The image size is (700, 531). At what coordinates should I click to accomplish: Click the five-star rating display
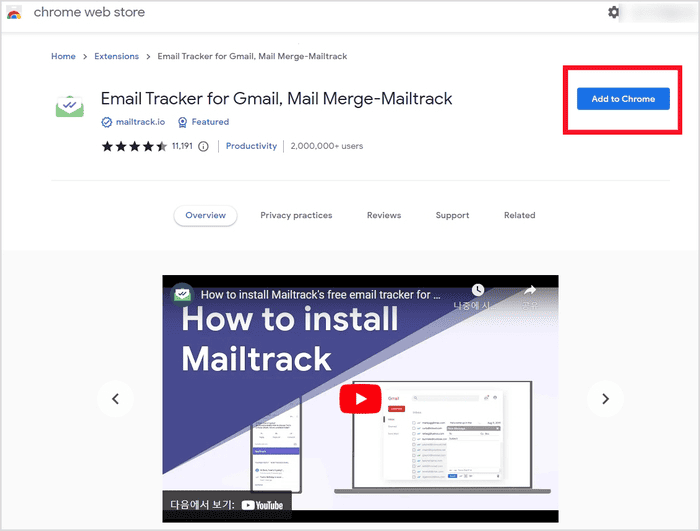pos(134,146)
